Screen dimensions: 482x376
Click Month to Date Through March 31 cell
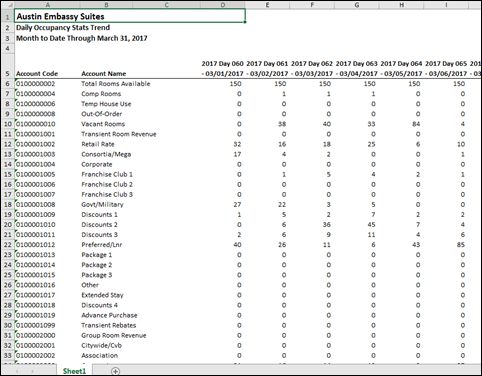(x=82, y=38)
